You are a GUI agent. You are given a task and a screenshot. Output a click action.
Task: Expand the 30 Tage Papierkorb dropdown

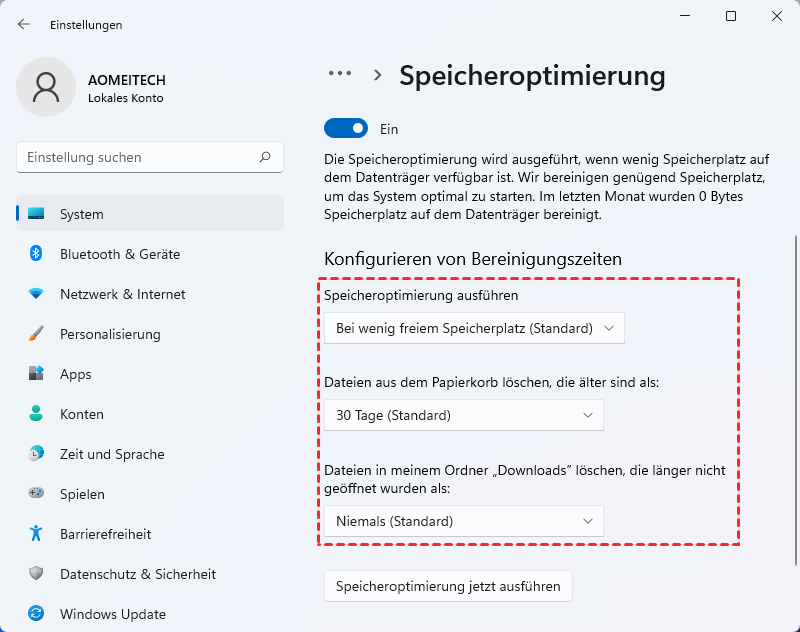click(x=464, y=415)
